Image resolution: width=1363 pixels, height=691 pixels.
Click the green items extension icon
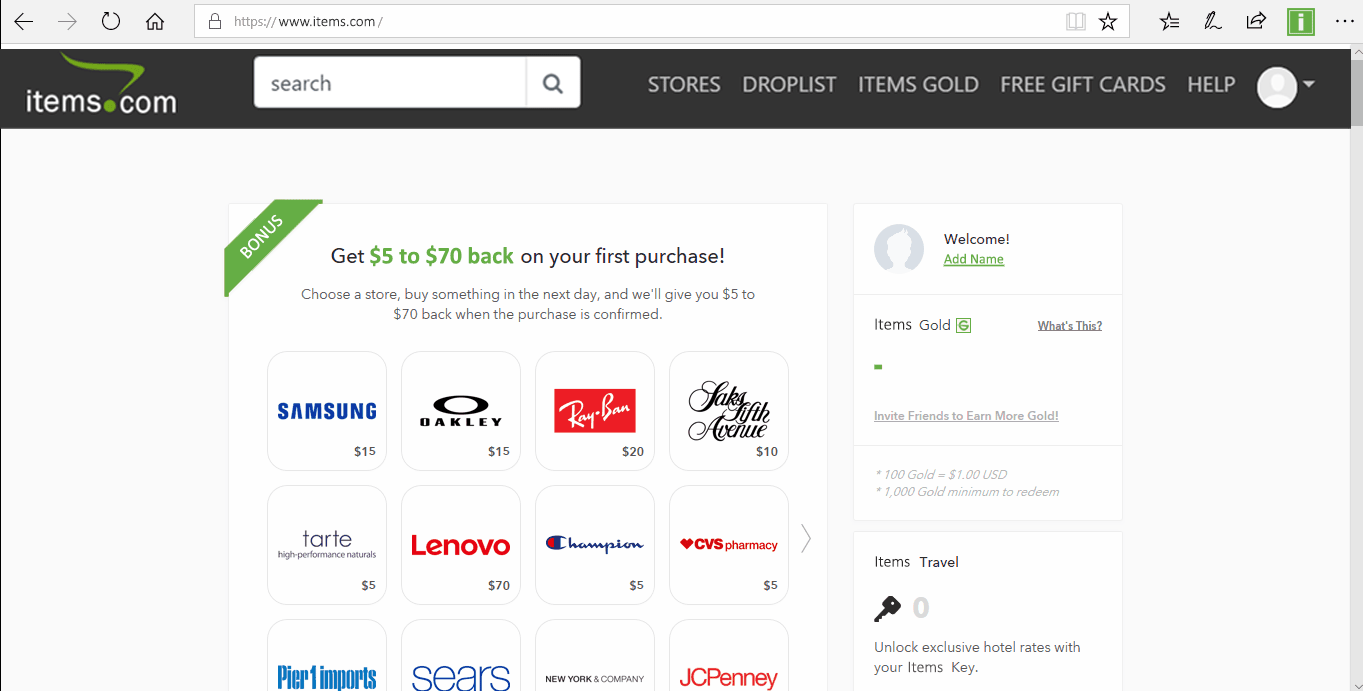point(1301,21)
